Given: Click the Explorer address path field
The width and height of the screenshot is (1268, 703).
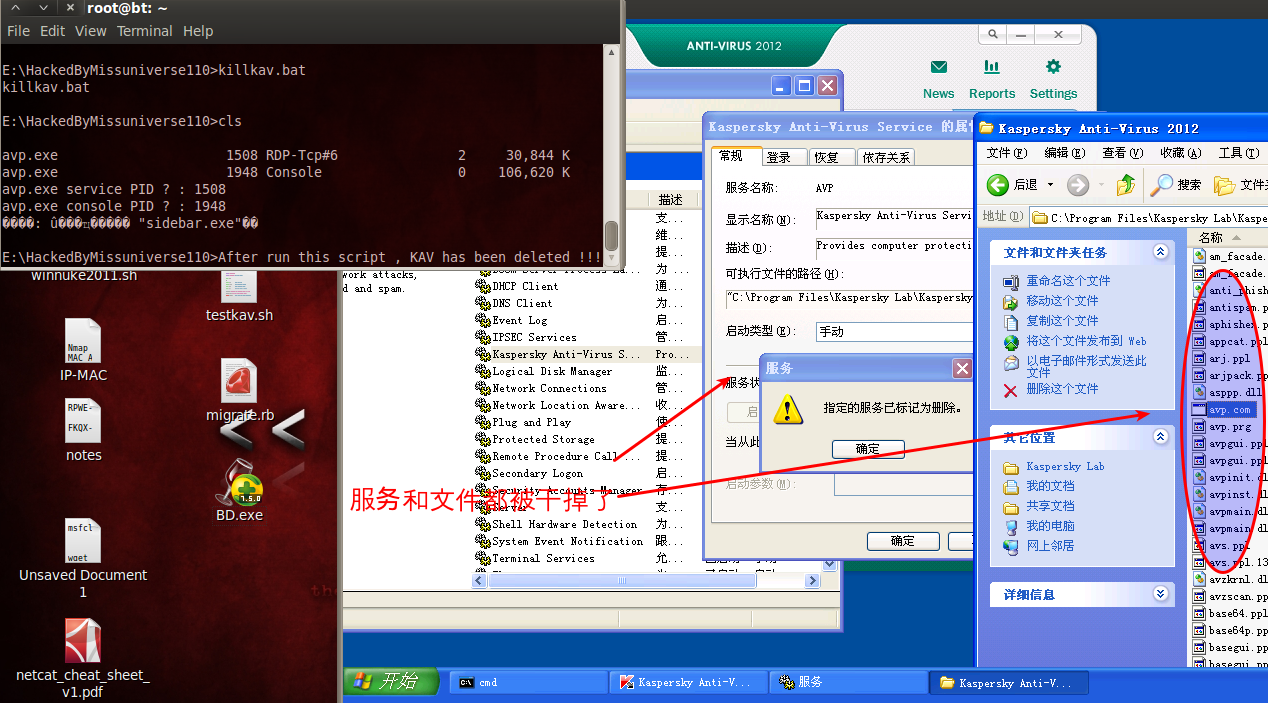Looking at the screenshot, I should [x=1148, y=217].
